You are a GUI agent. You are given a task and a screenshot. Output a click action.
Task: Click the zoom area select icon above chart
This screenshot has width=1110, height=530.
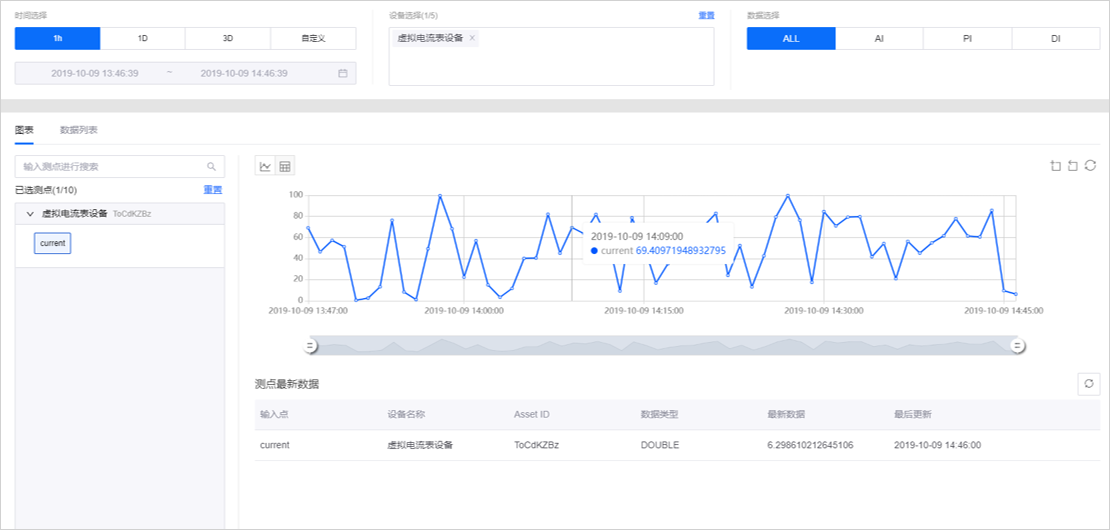point(1055,166)
